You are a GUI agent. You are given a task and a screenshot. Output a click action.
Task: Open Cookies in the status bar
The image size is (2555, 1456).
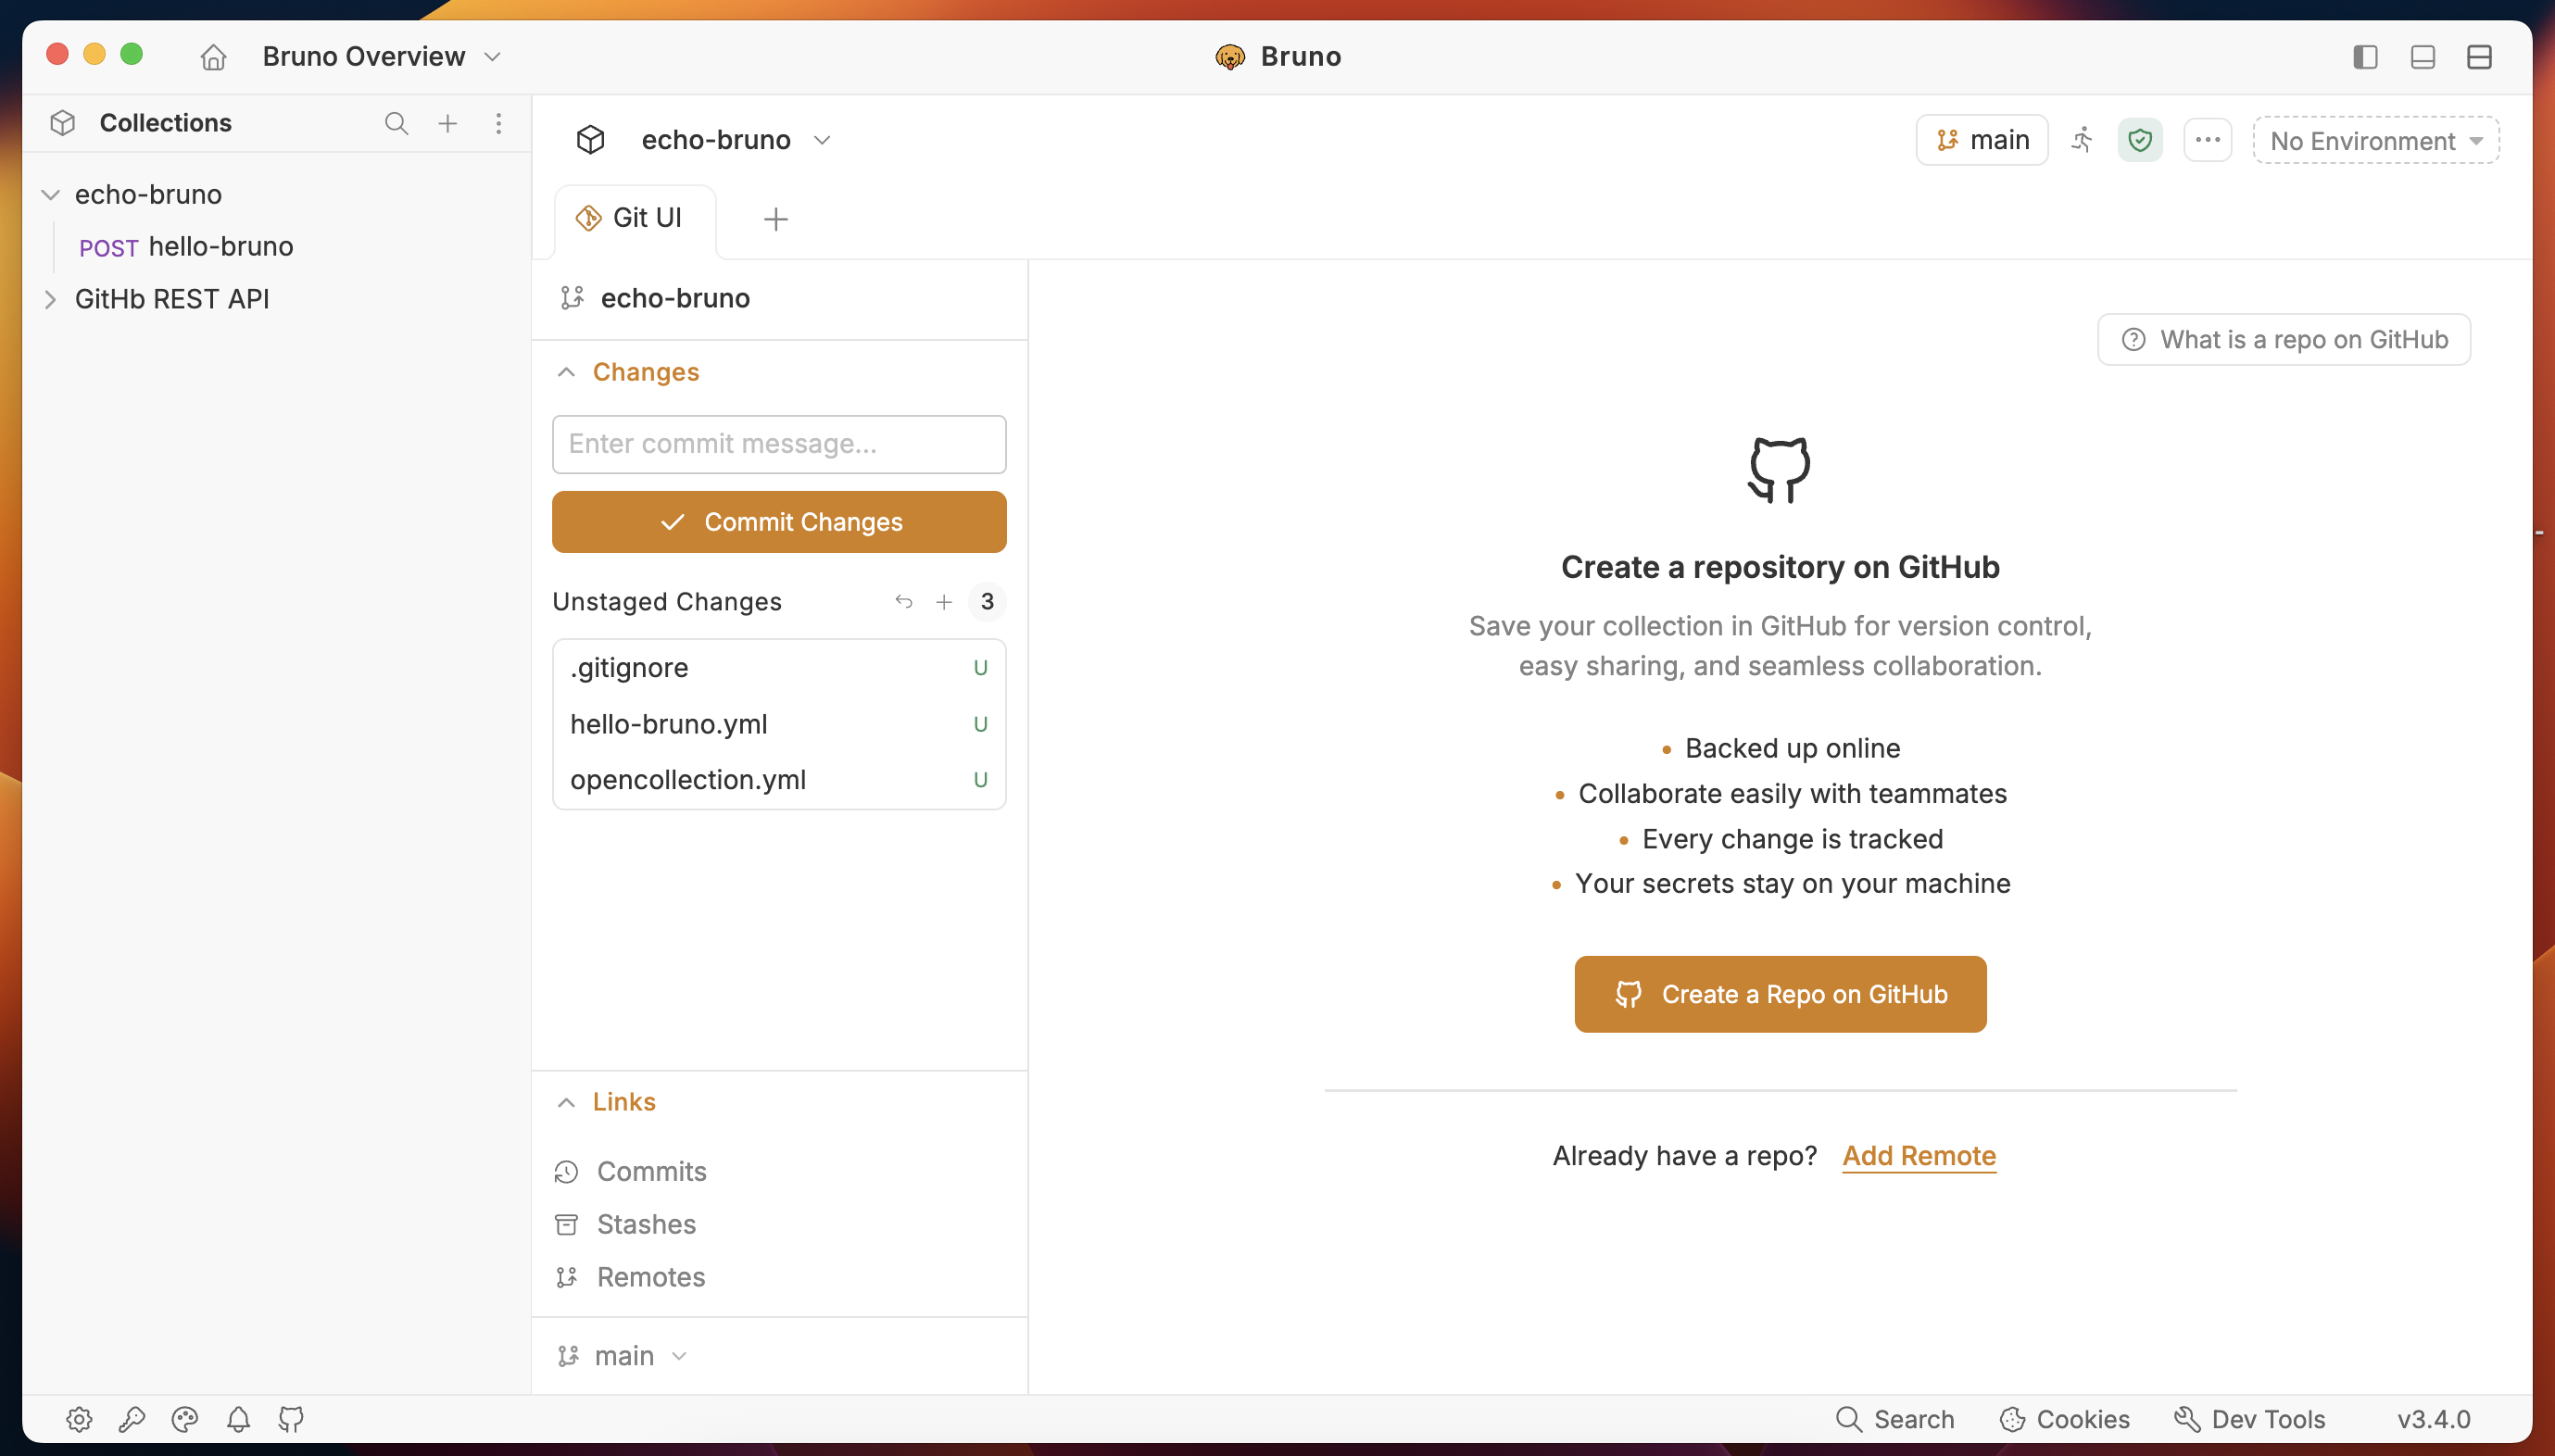click(2064, 1420)
